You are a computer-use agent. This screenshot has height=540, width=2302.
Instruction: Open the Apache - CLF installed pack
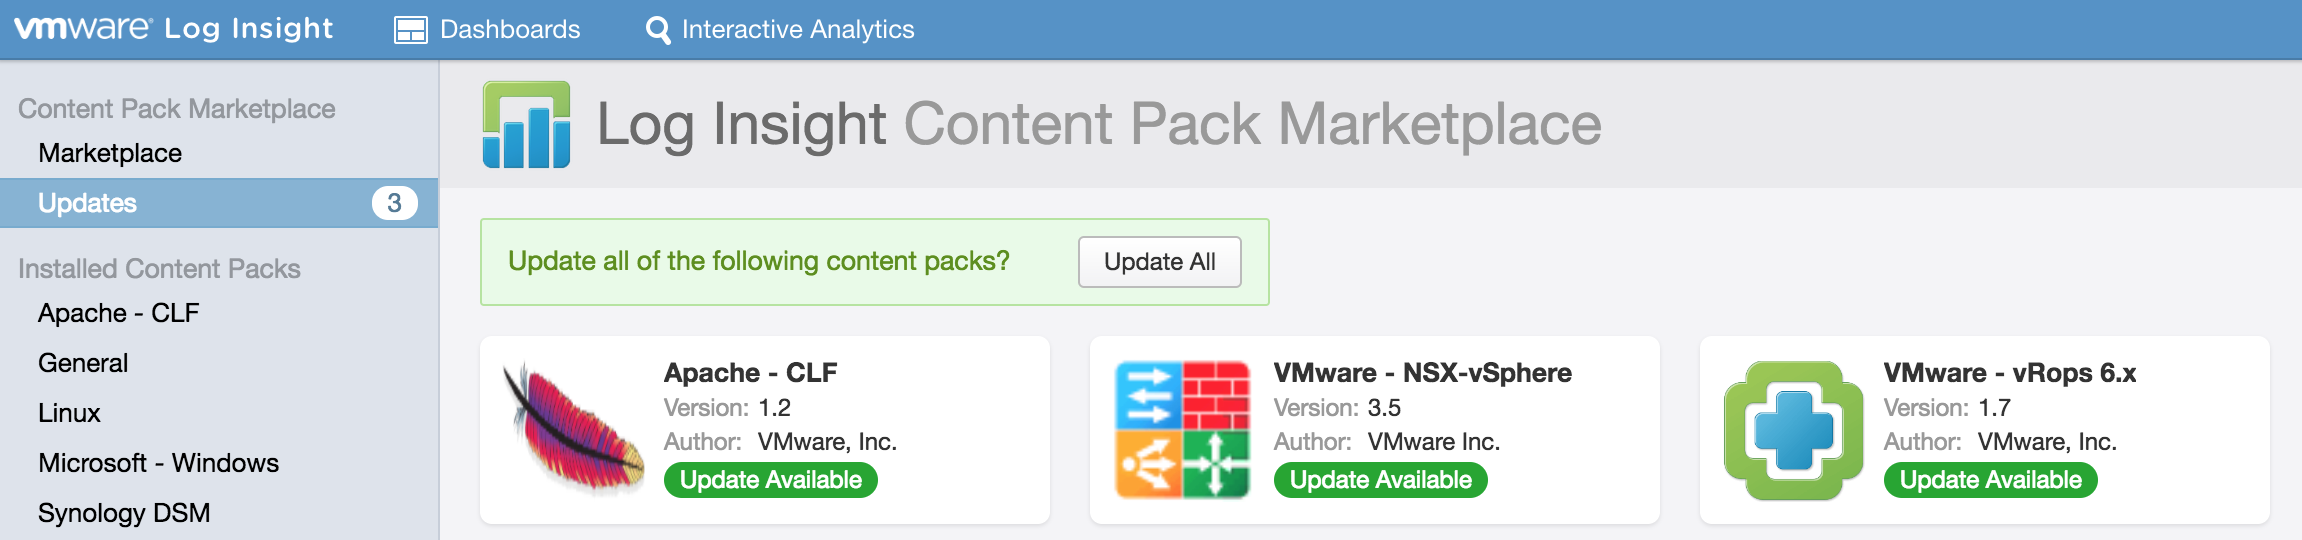coord(119,313)
